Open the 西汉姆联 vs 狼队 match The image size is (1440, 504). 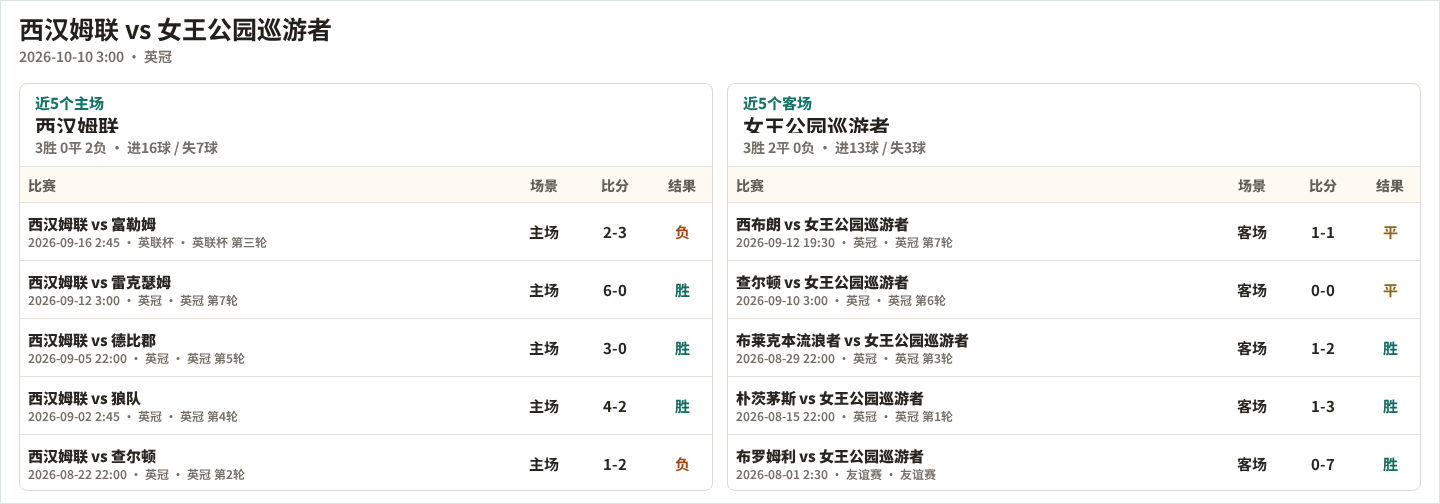366,406
